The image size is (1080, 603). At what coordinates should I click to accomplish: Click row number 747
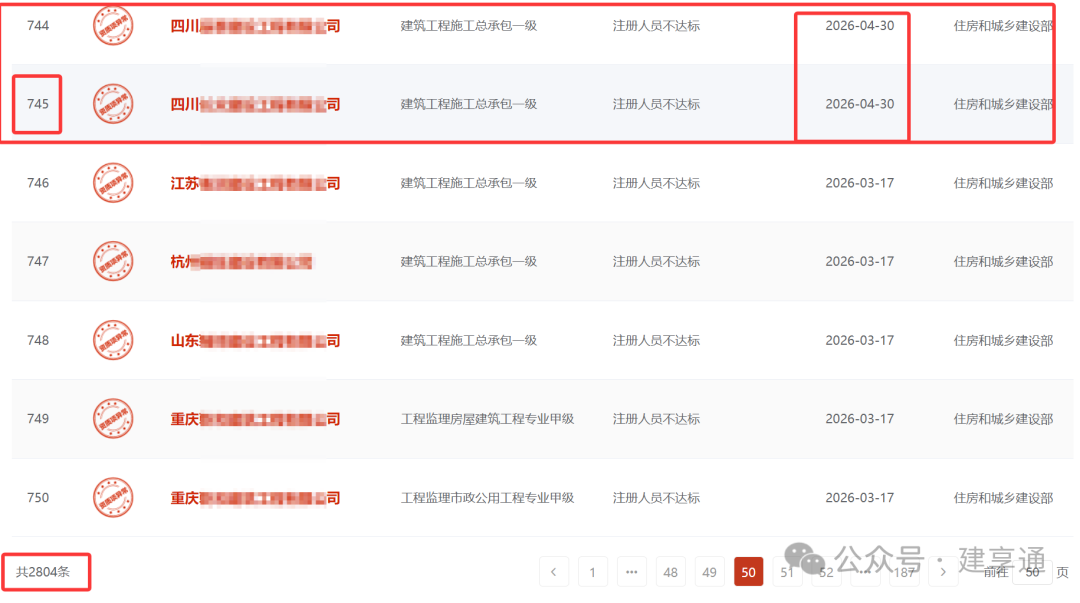click(x=38, y=261)
